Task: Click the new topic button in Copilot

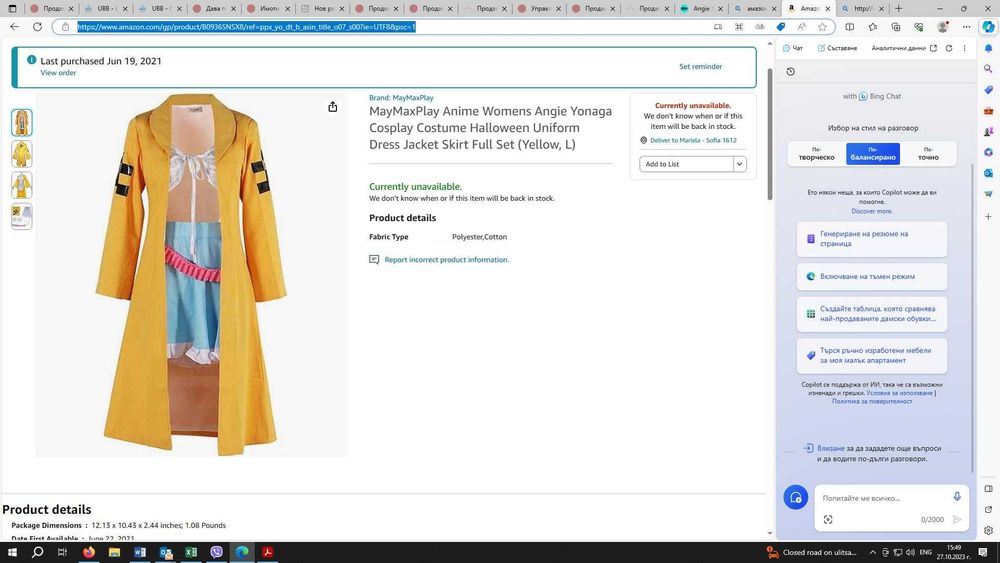Action: [x=795, y=497]
